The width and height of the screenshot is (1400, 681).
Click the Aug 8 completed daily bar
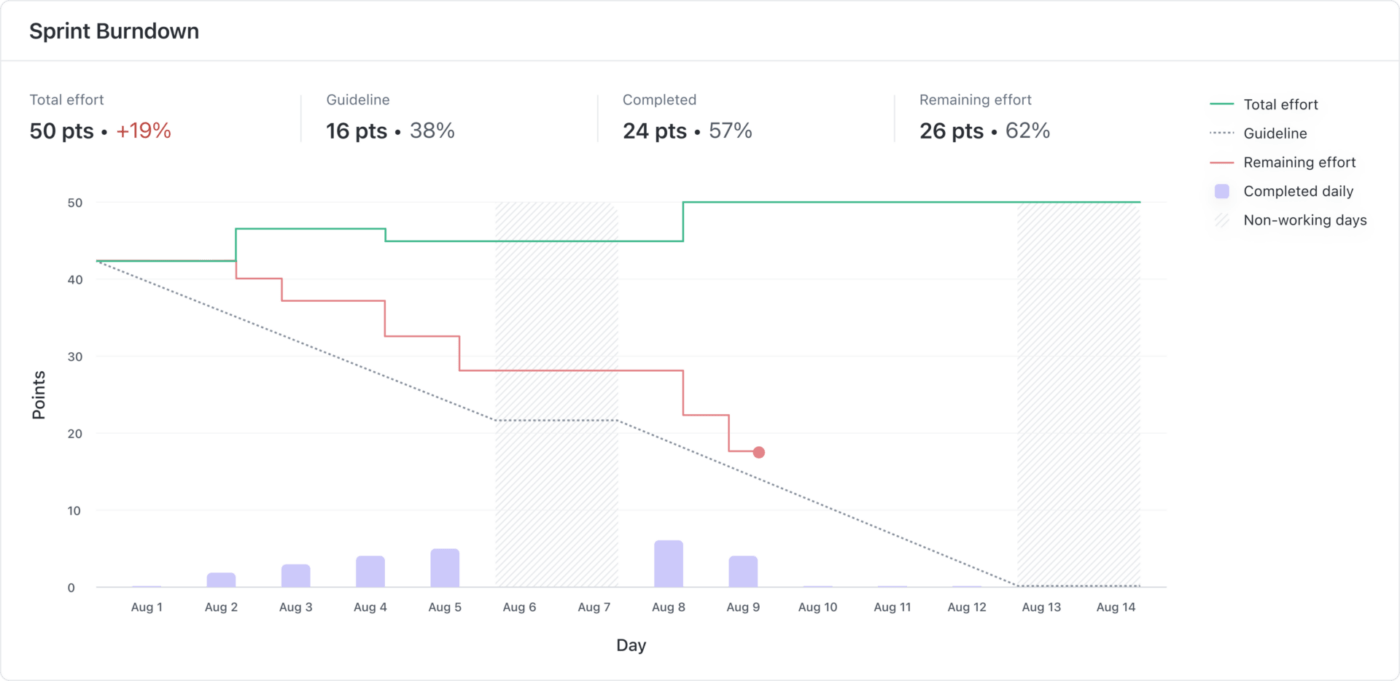click(x=669, y=564)
